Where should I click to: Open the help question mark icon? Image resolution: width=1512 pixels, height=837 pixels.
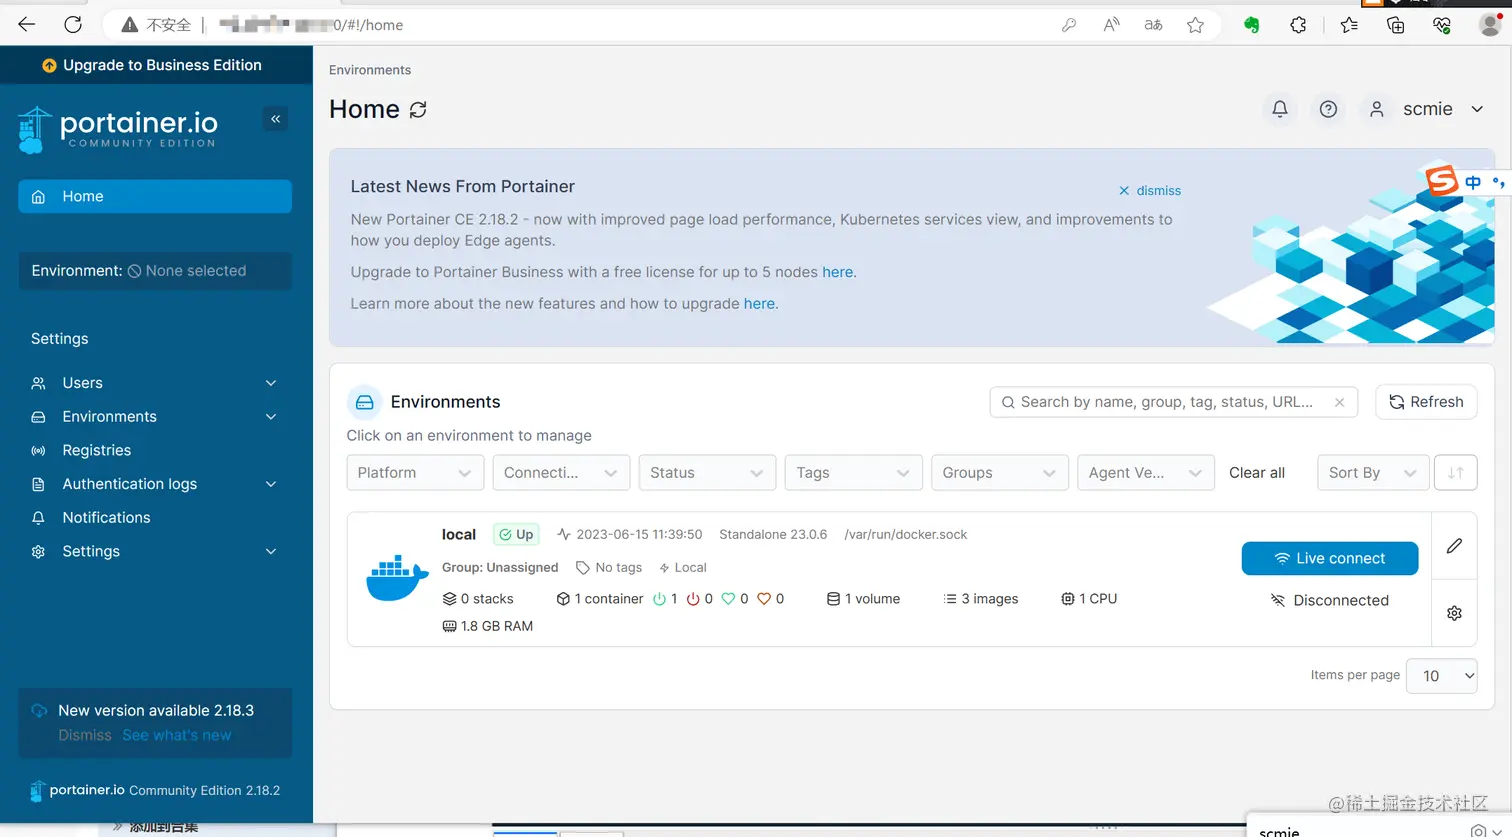1328,109
